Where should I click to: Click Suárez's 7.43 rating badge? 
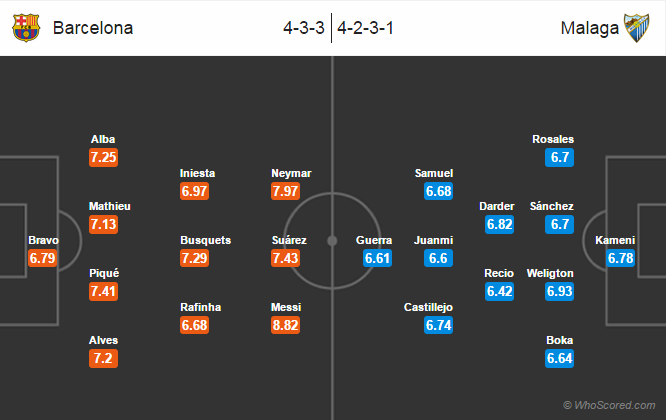285,258
